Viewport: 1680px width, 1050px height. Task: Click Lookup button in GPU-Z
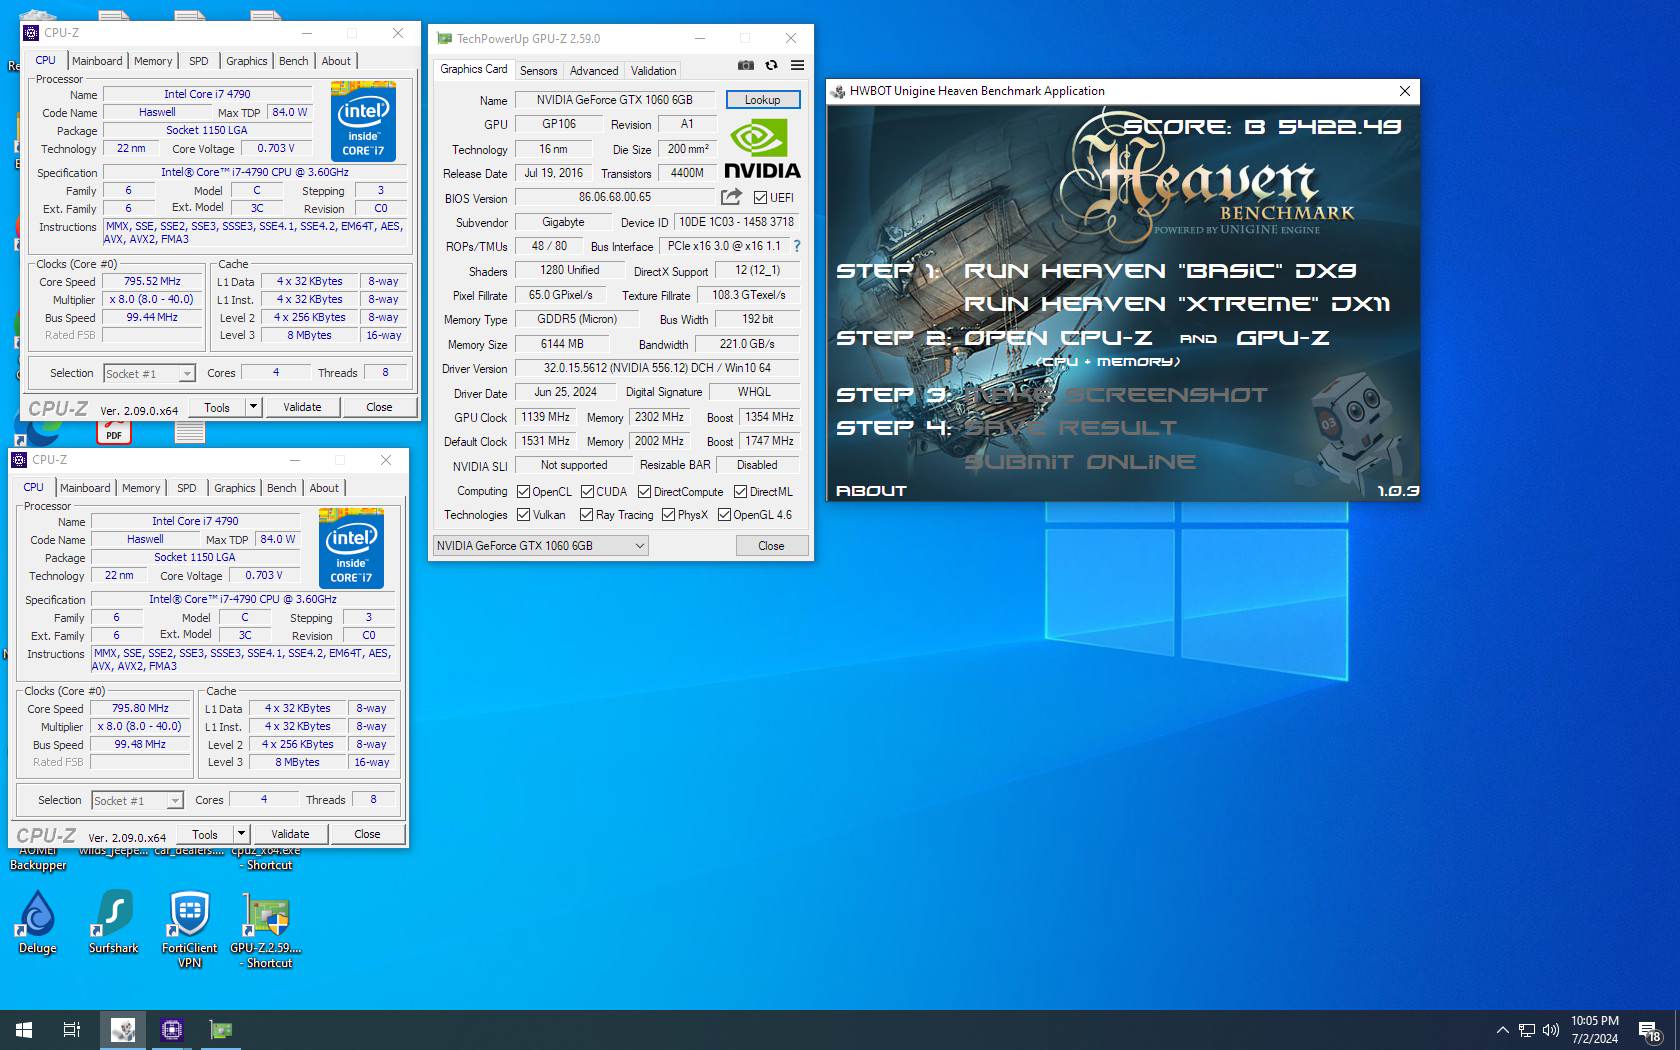[762, 100]
